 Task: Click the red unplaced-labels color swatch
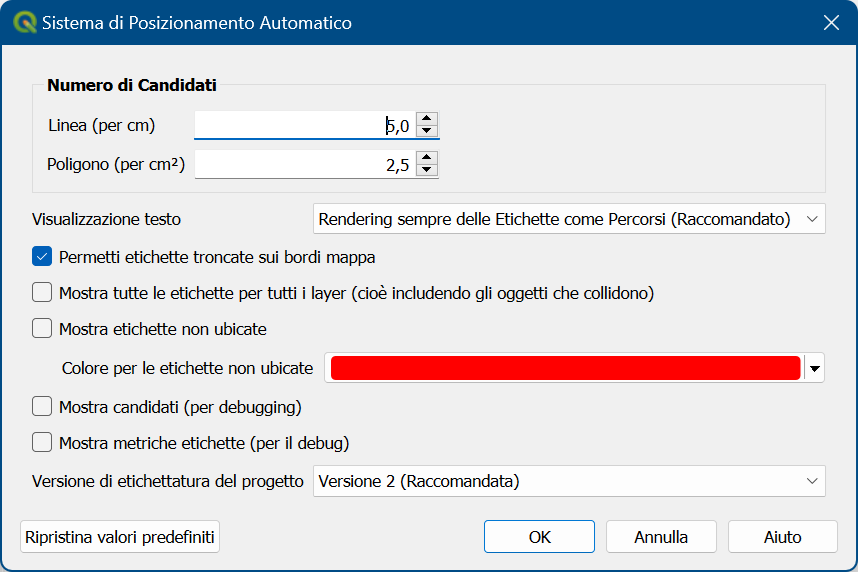(x=565, y=368)
